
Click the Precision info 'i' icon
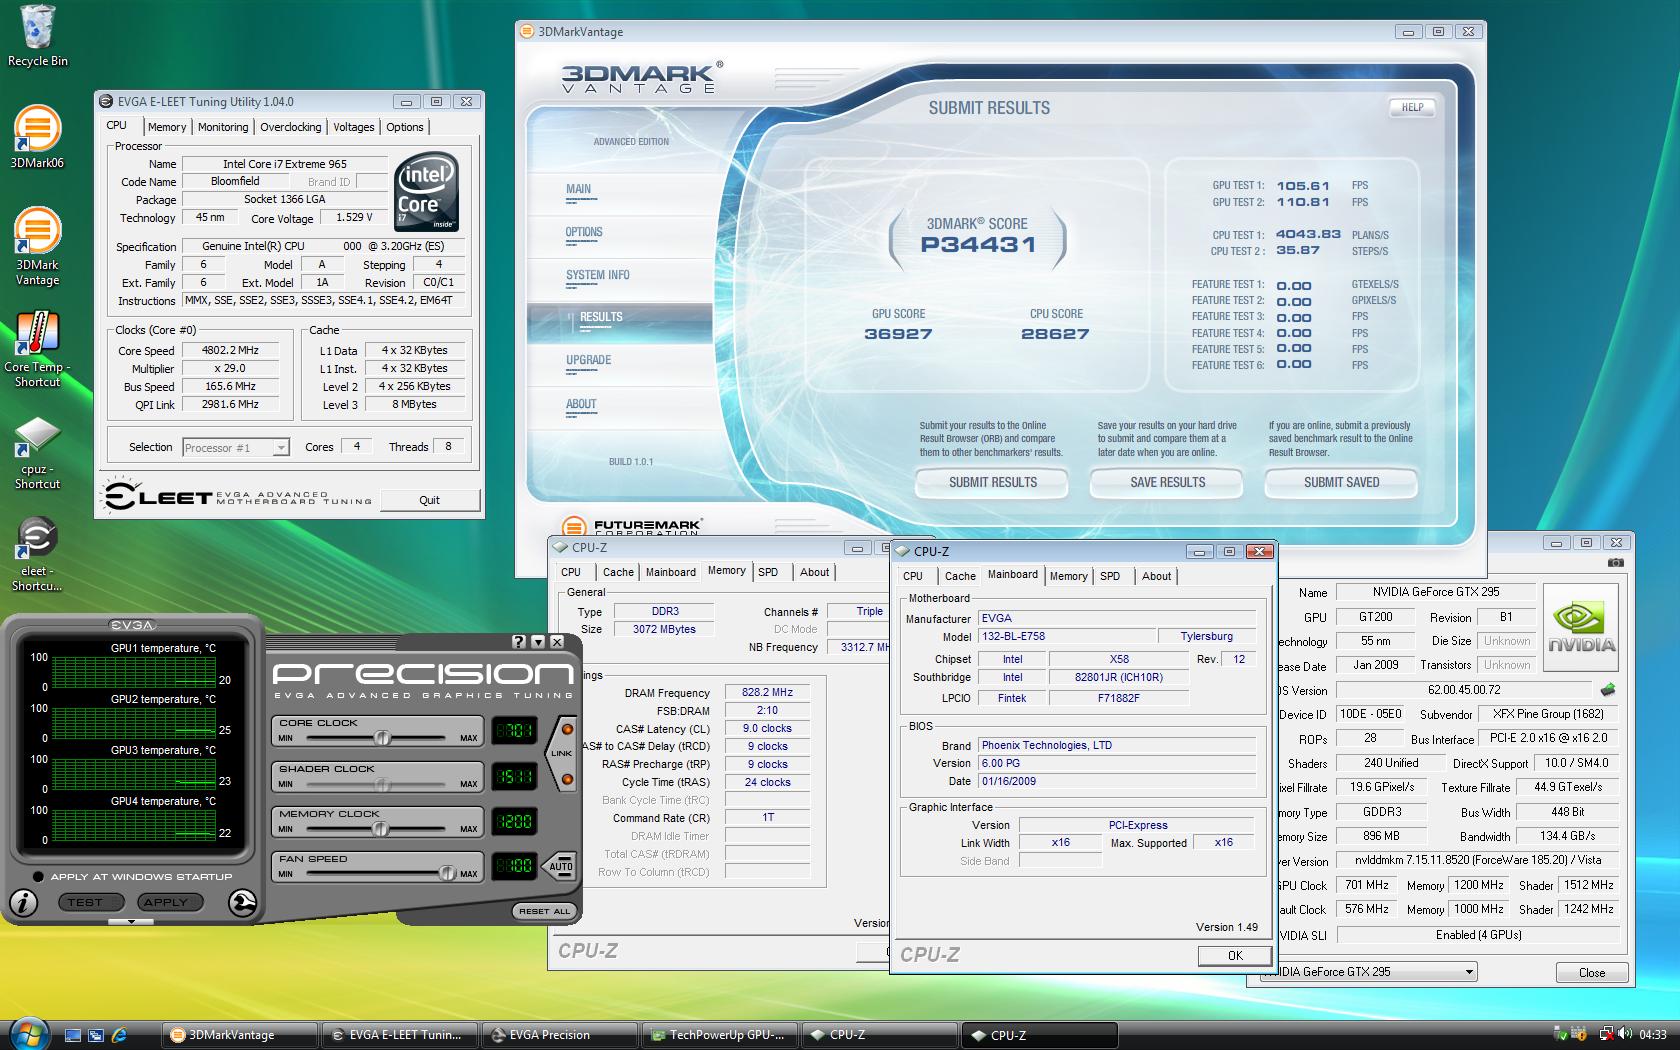click(x=23, y=903)
